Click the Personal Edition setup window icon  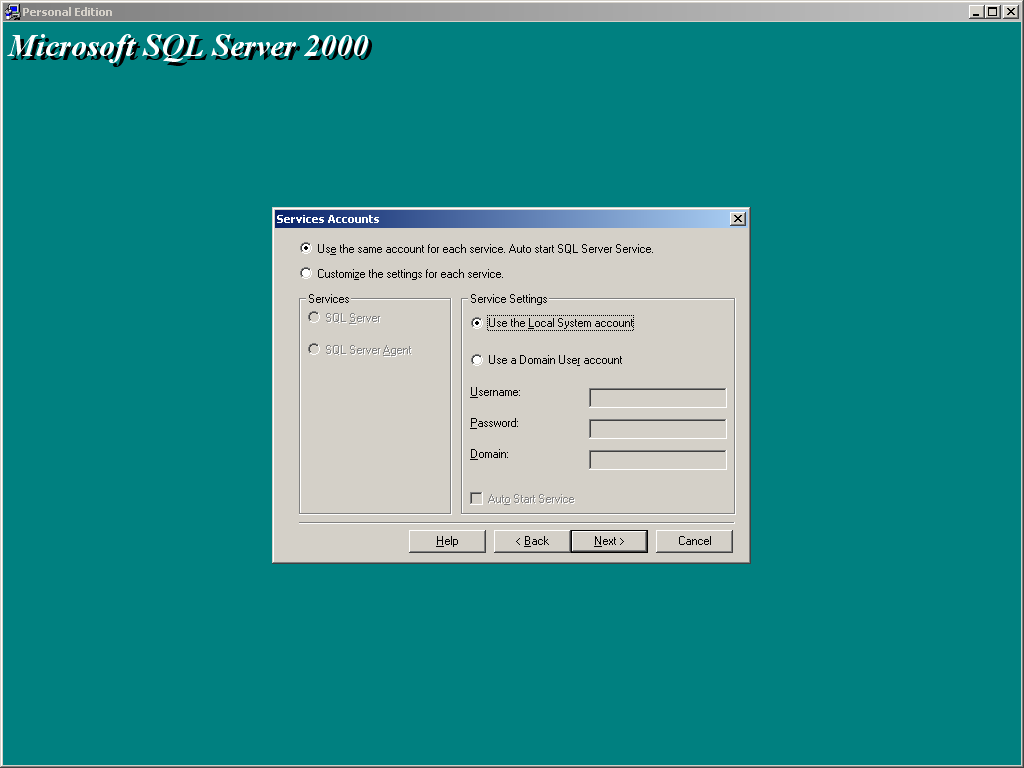coord(12,12)
